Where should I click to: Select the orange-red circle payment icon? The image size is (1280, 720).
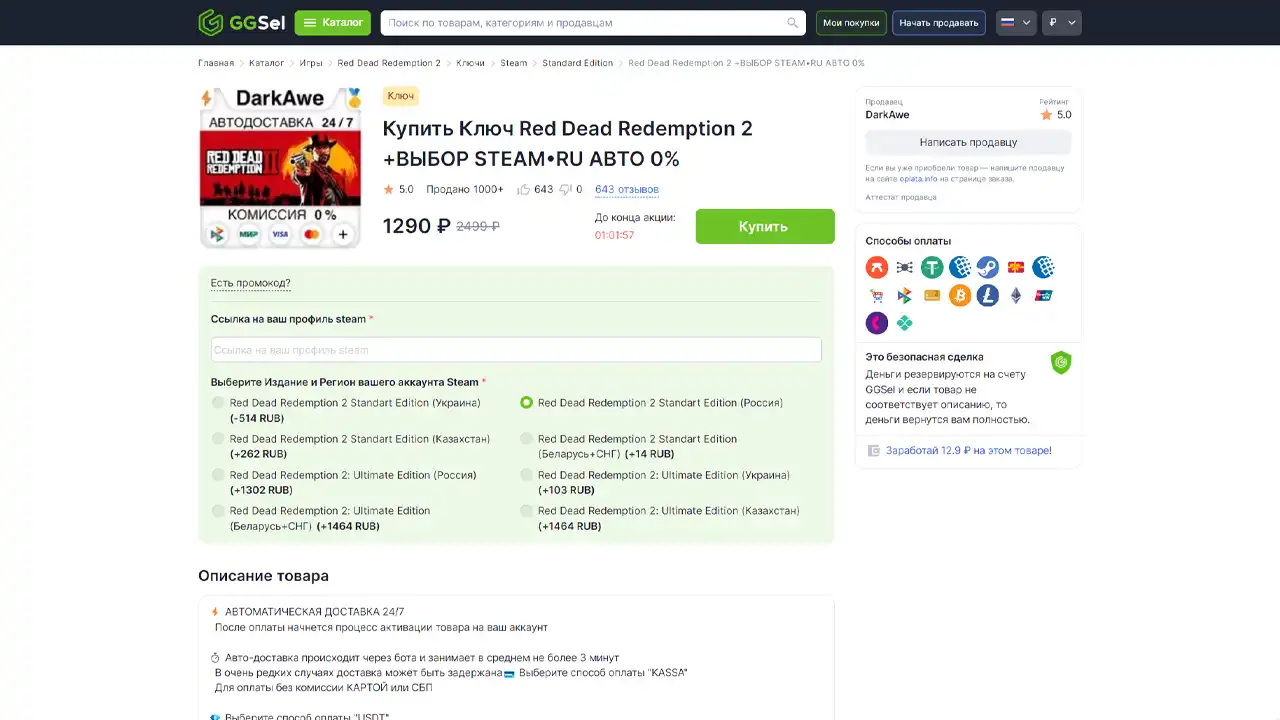coord(876,267)
